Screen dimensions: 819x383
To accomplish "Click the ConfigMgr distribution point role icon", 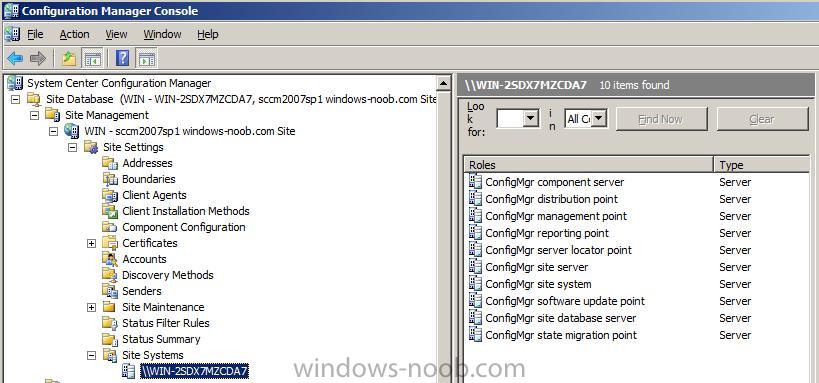I will [x=475, y=199].
